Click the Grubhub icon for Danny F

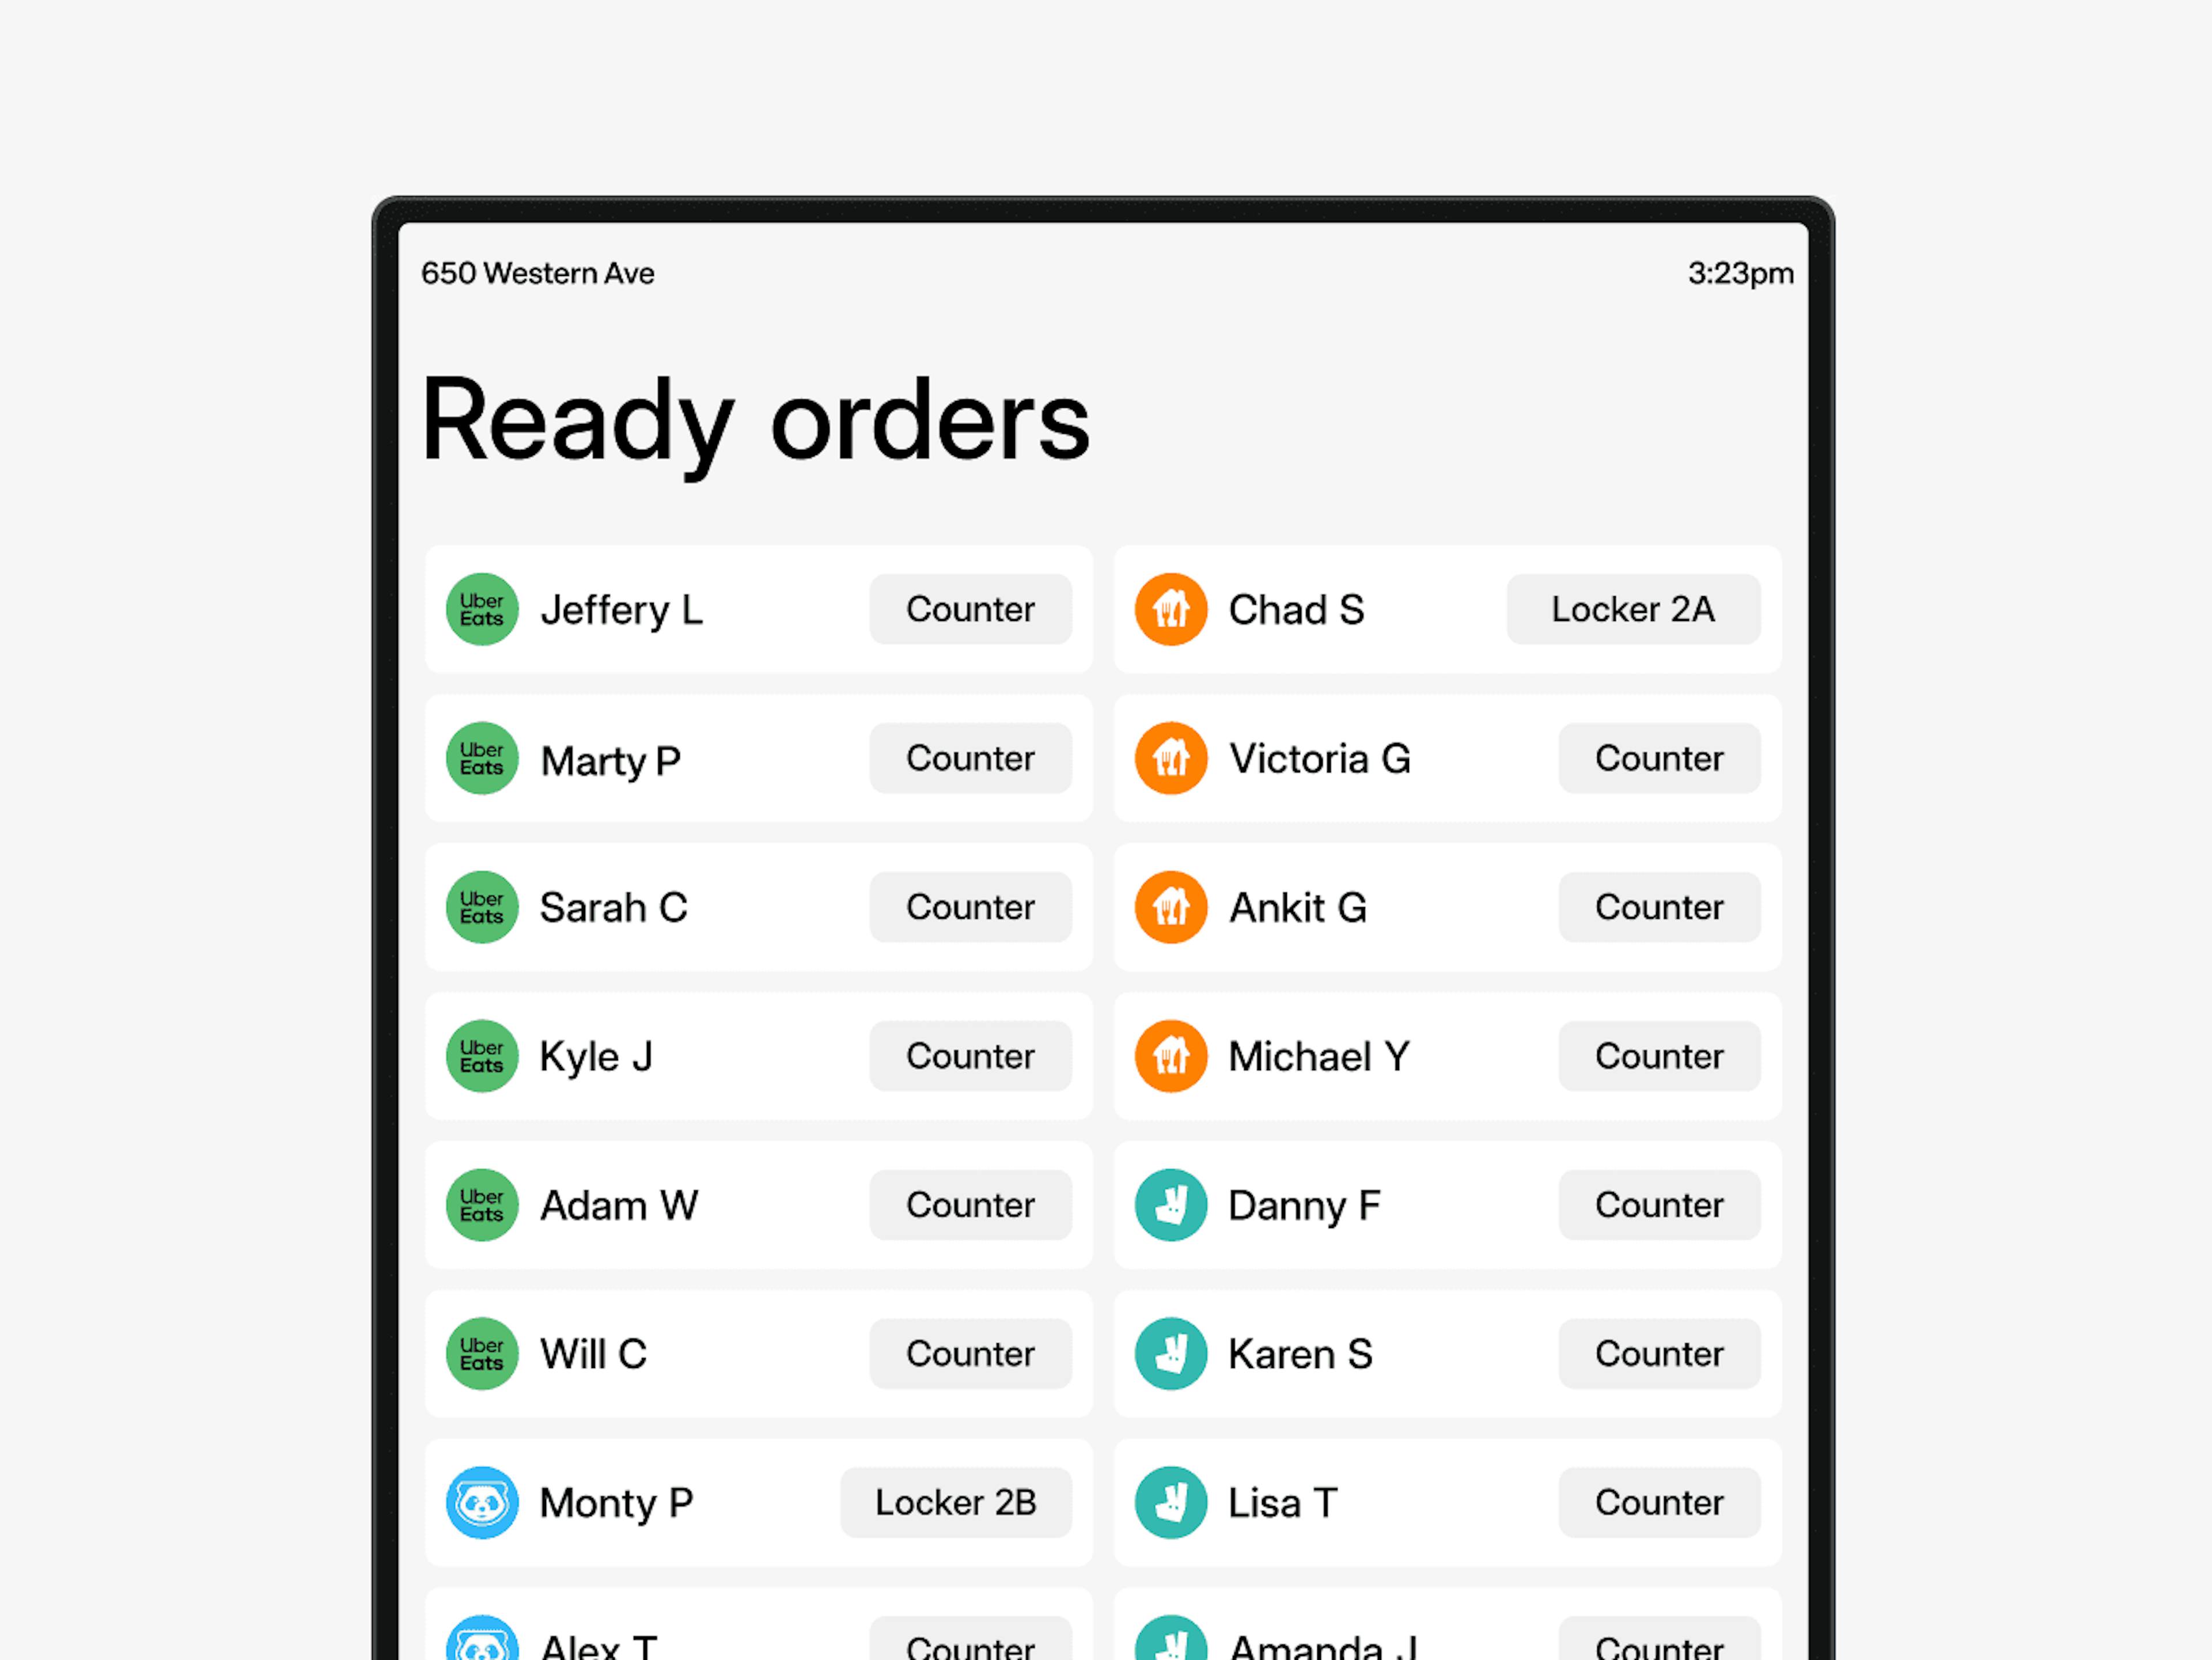1171,1205
